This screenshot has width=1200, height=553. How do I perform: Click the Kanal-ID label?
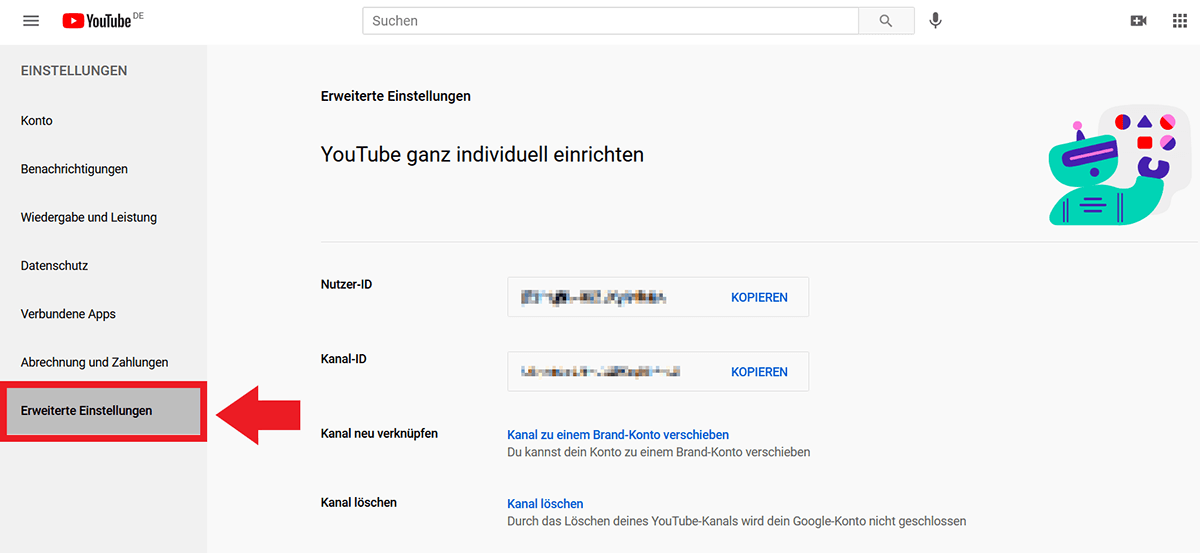pos(345,358)
